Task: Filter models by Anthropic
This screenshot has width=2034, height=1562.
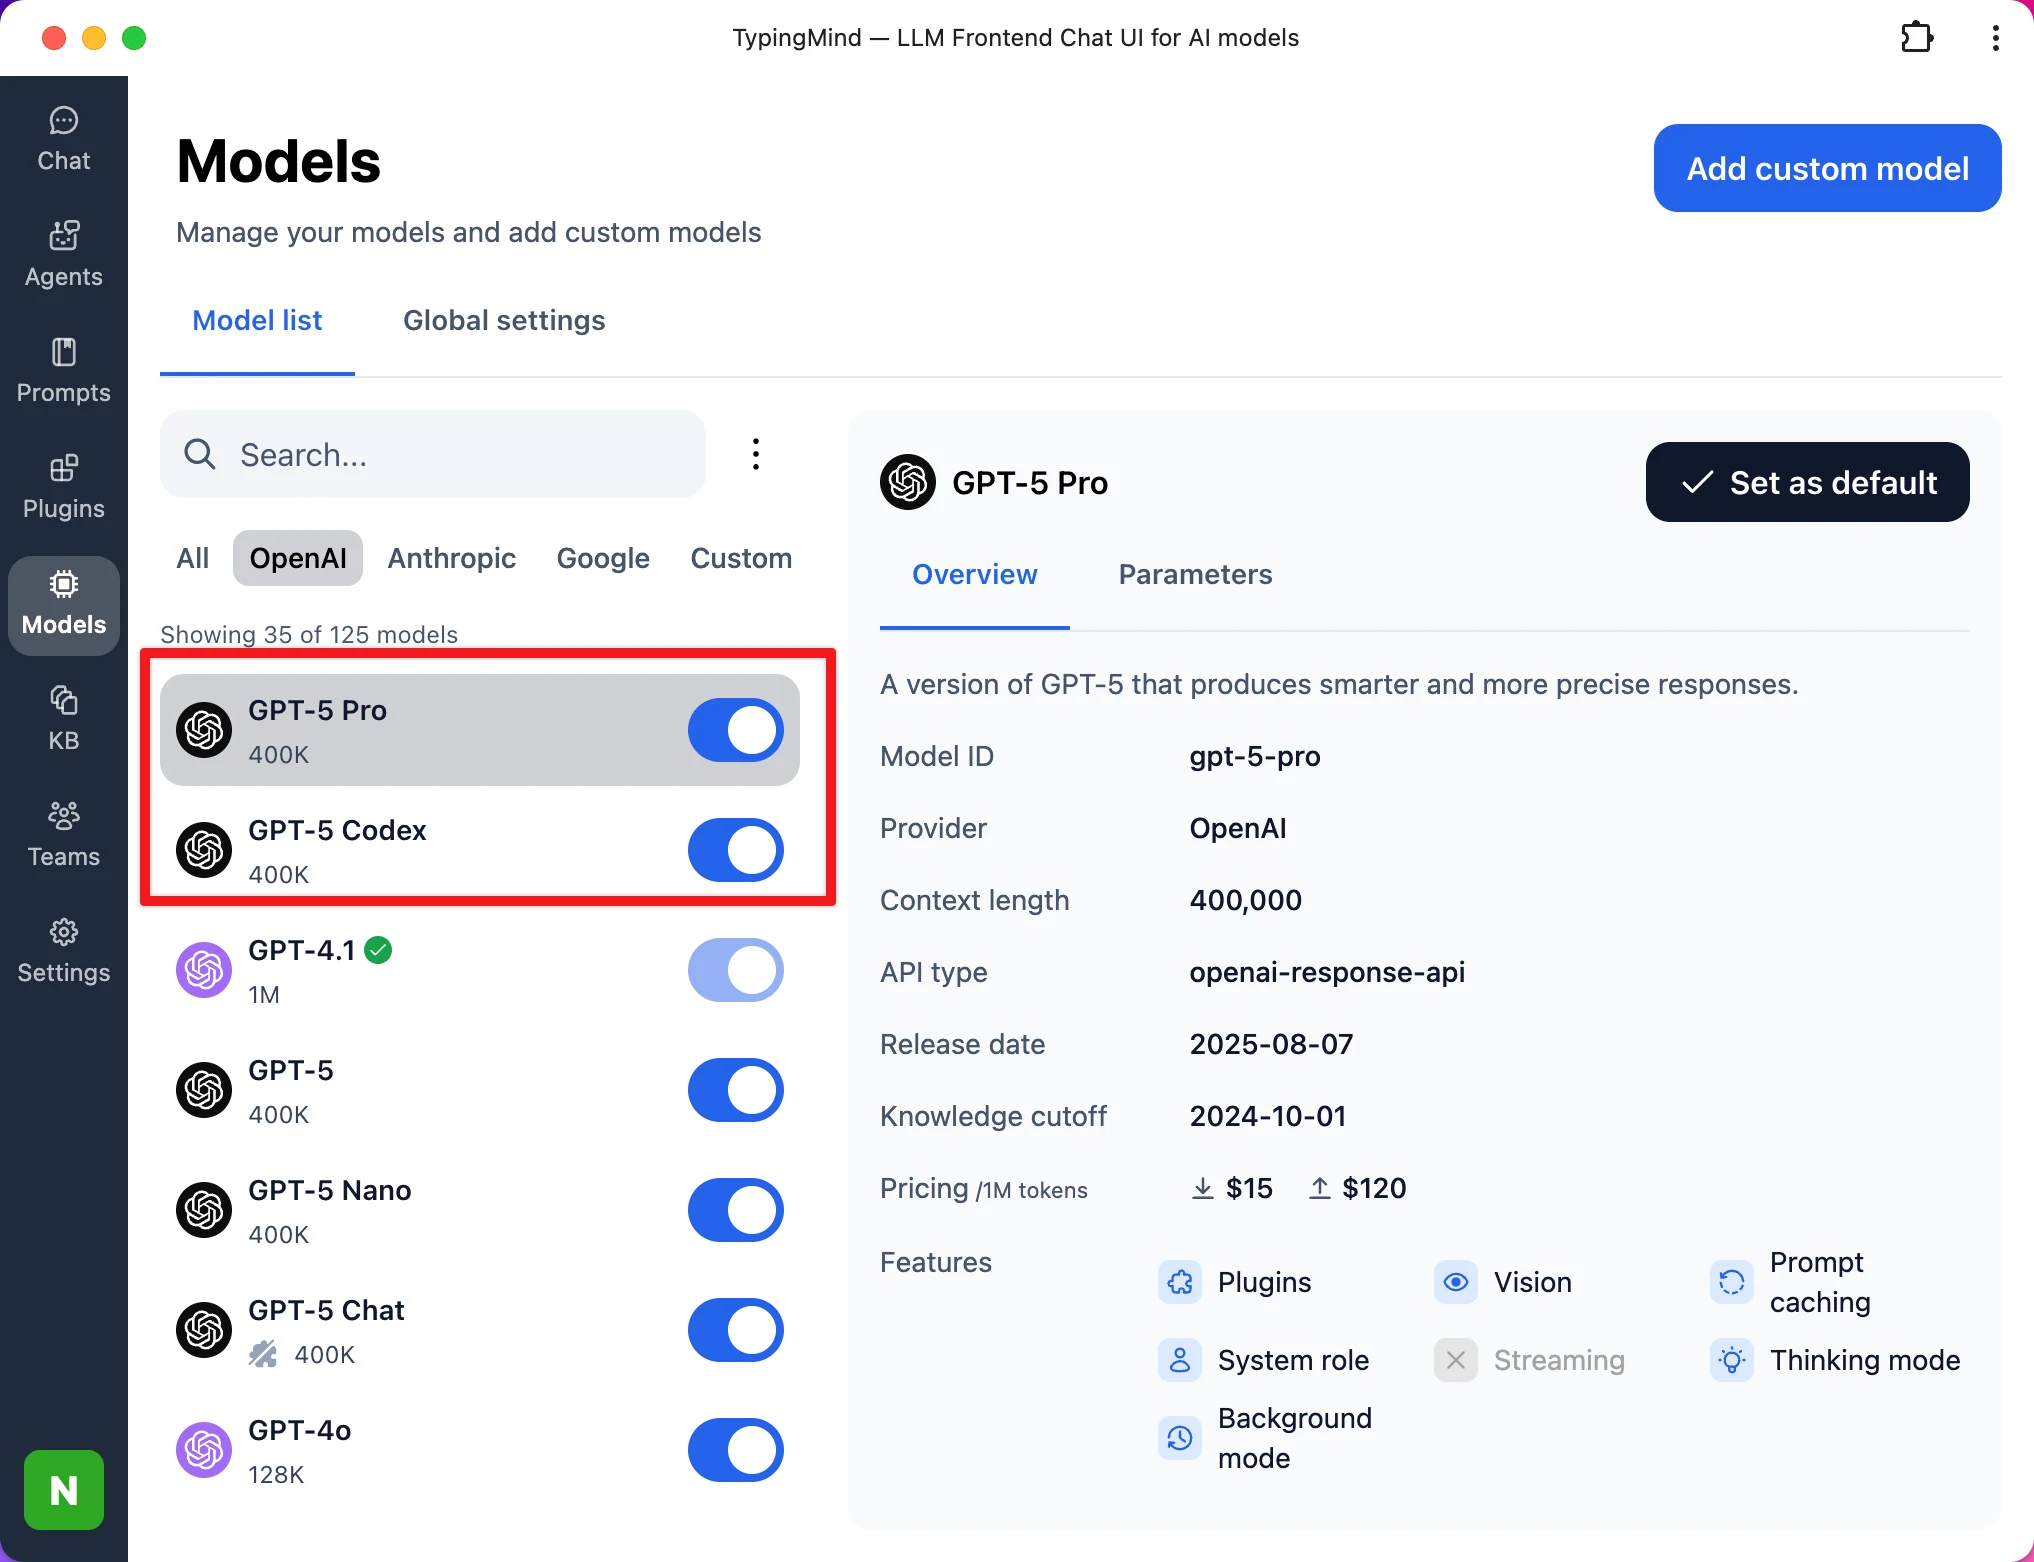Action: click(452, 558)
